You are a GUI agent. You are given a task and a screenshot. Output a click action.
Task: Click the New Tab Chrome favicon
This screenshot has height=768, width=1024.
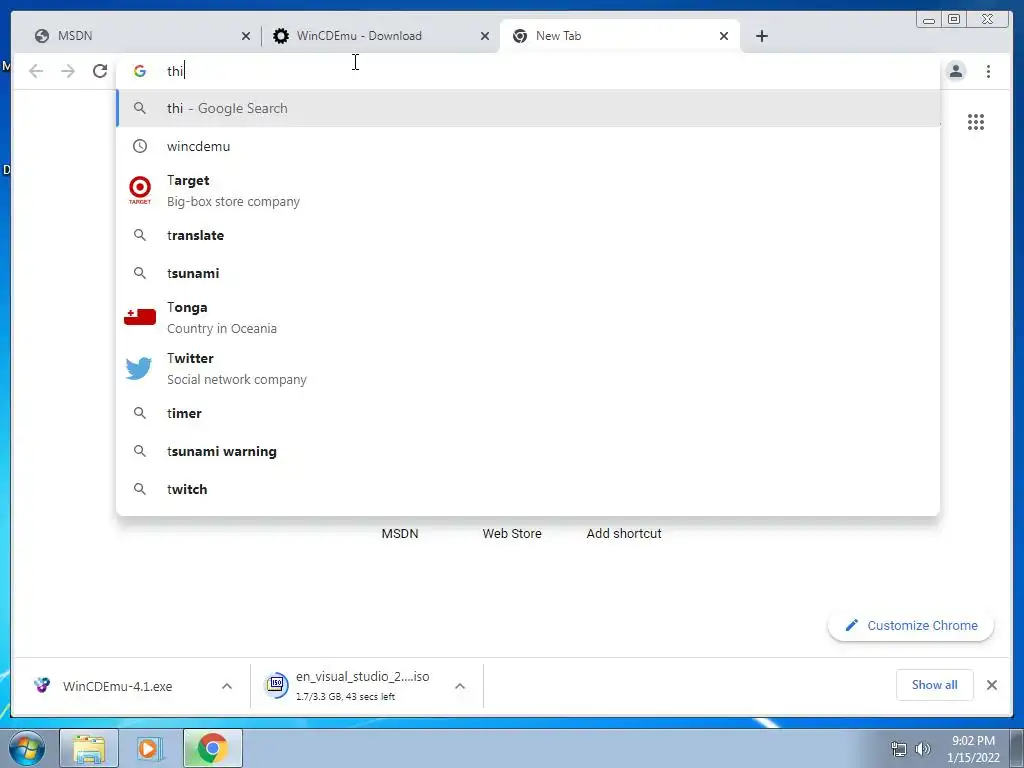pyautogui.click(x=520, y=36)
